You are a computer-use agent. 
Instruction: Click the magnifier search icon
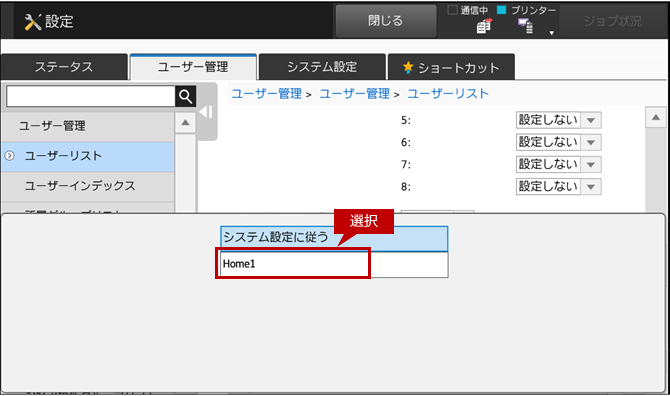(x=185, y=97)
